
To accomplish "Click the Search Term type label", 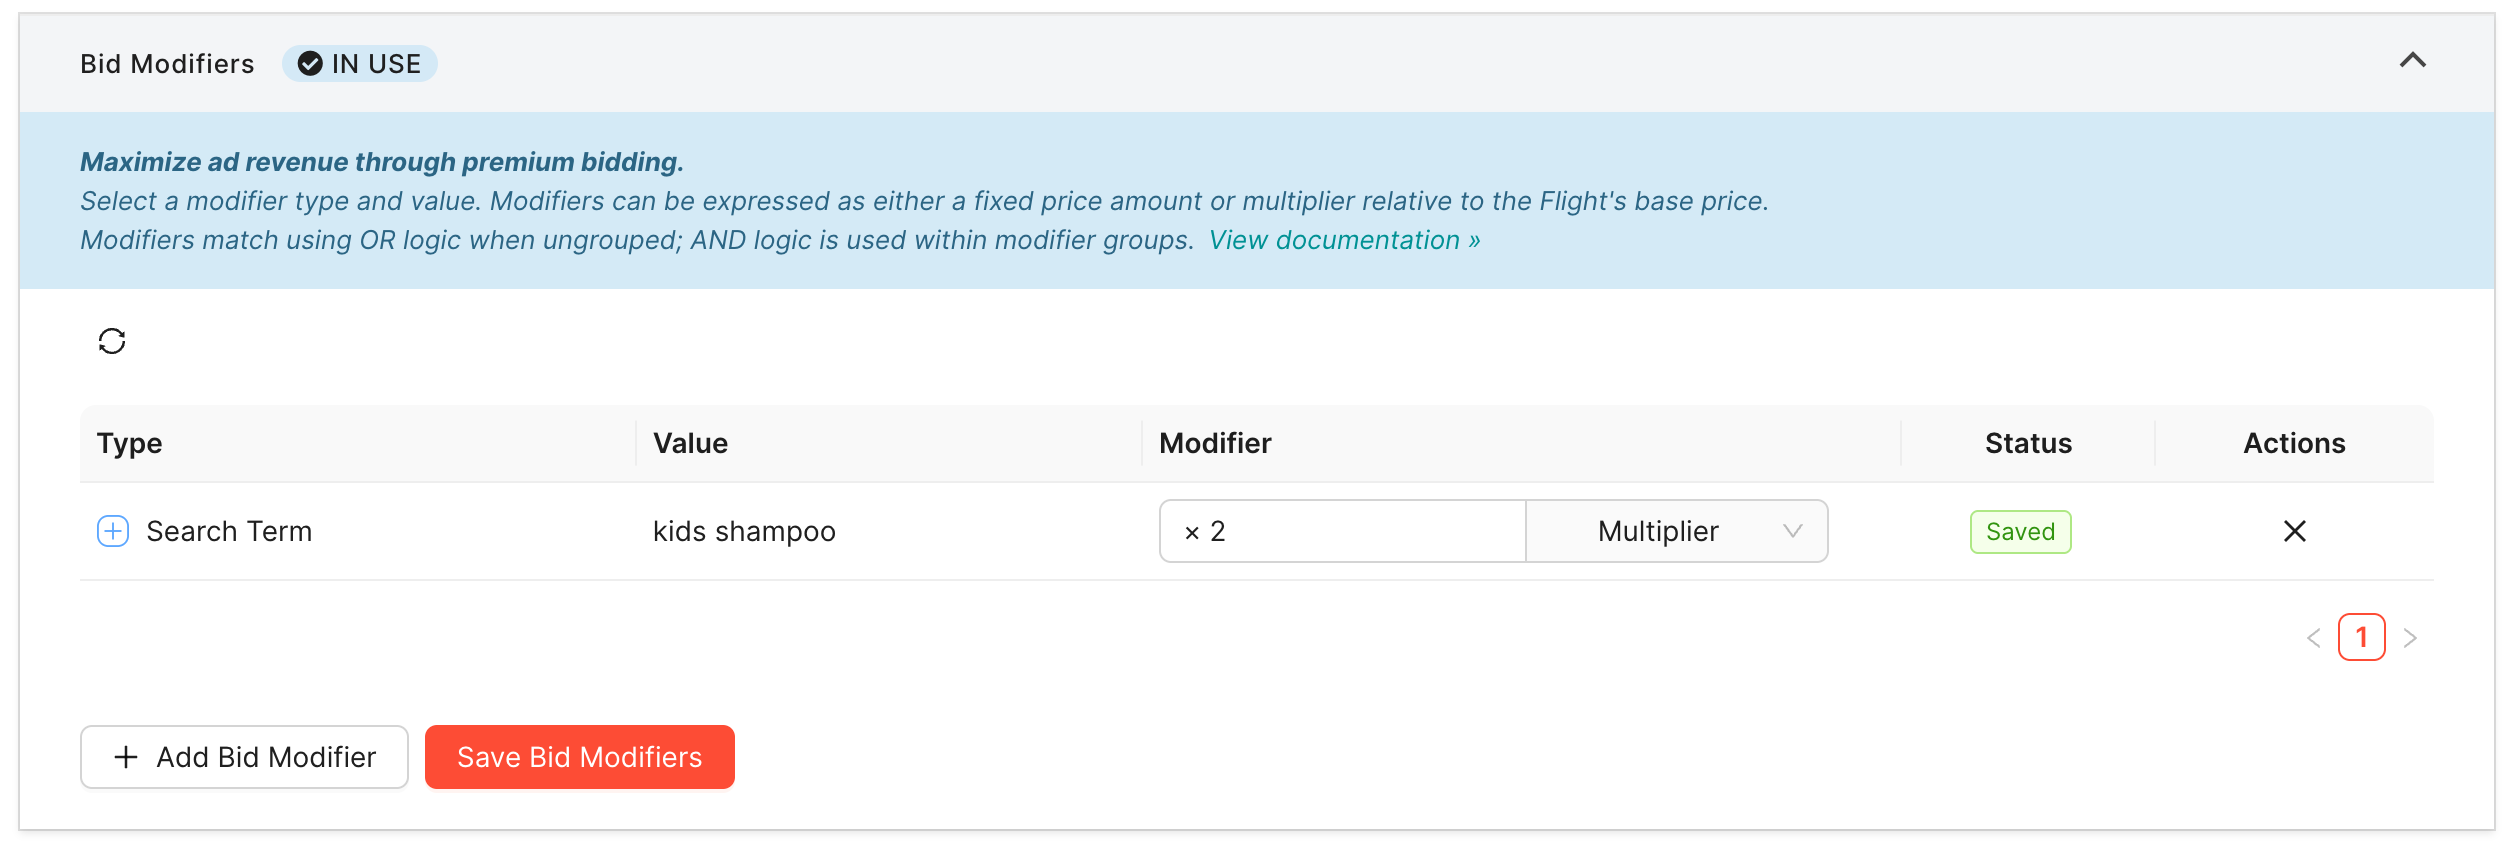I will (x=229, y=531).
